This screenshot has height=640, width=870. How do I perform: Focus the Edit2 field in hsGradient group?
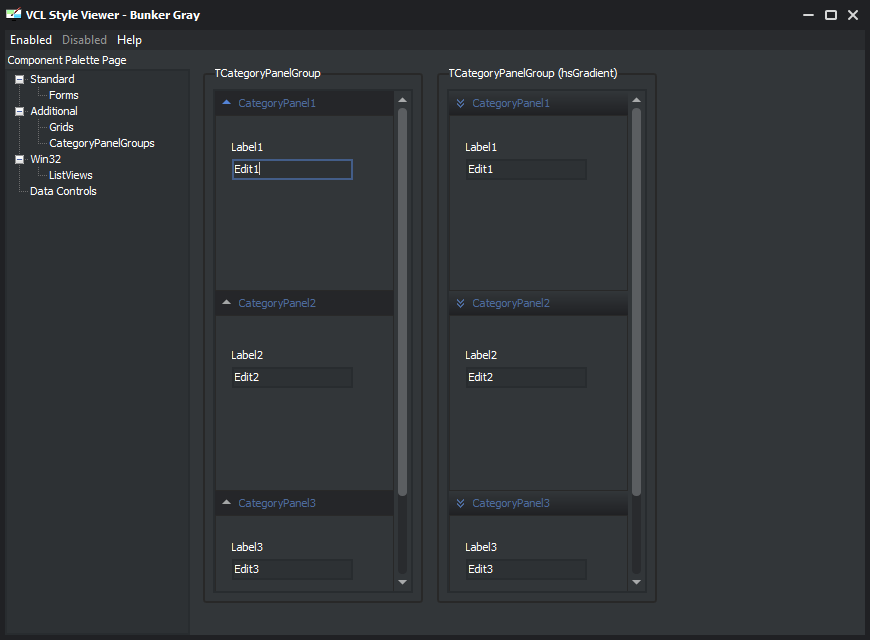[526, 377]
